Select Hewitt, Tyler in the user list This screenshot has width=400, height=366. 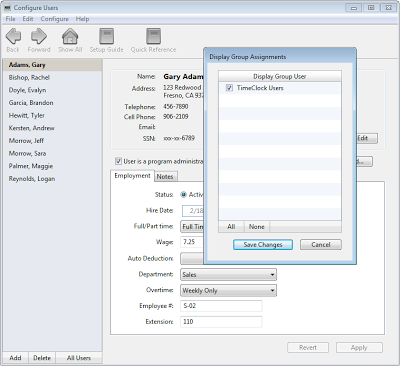pyautogui.click(x=52, y=116)
